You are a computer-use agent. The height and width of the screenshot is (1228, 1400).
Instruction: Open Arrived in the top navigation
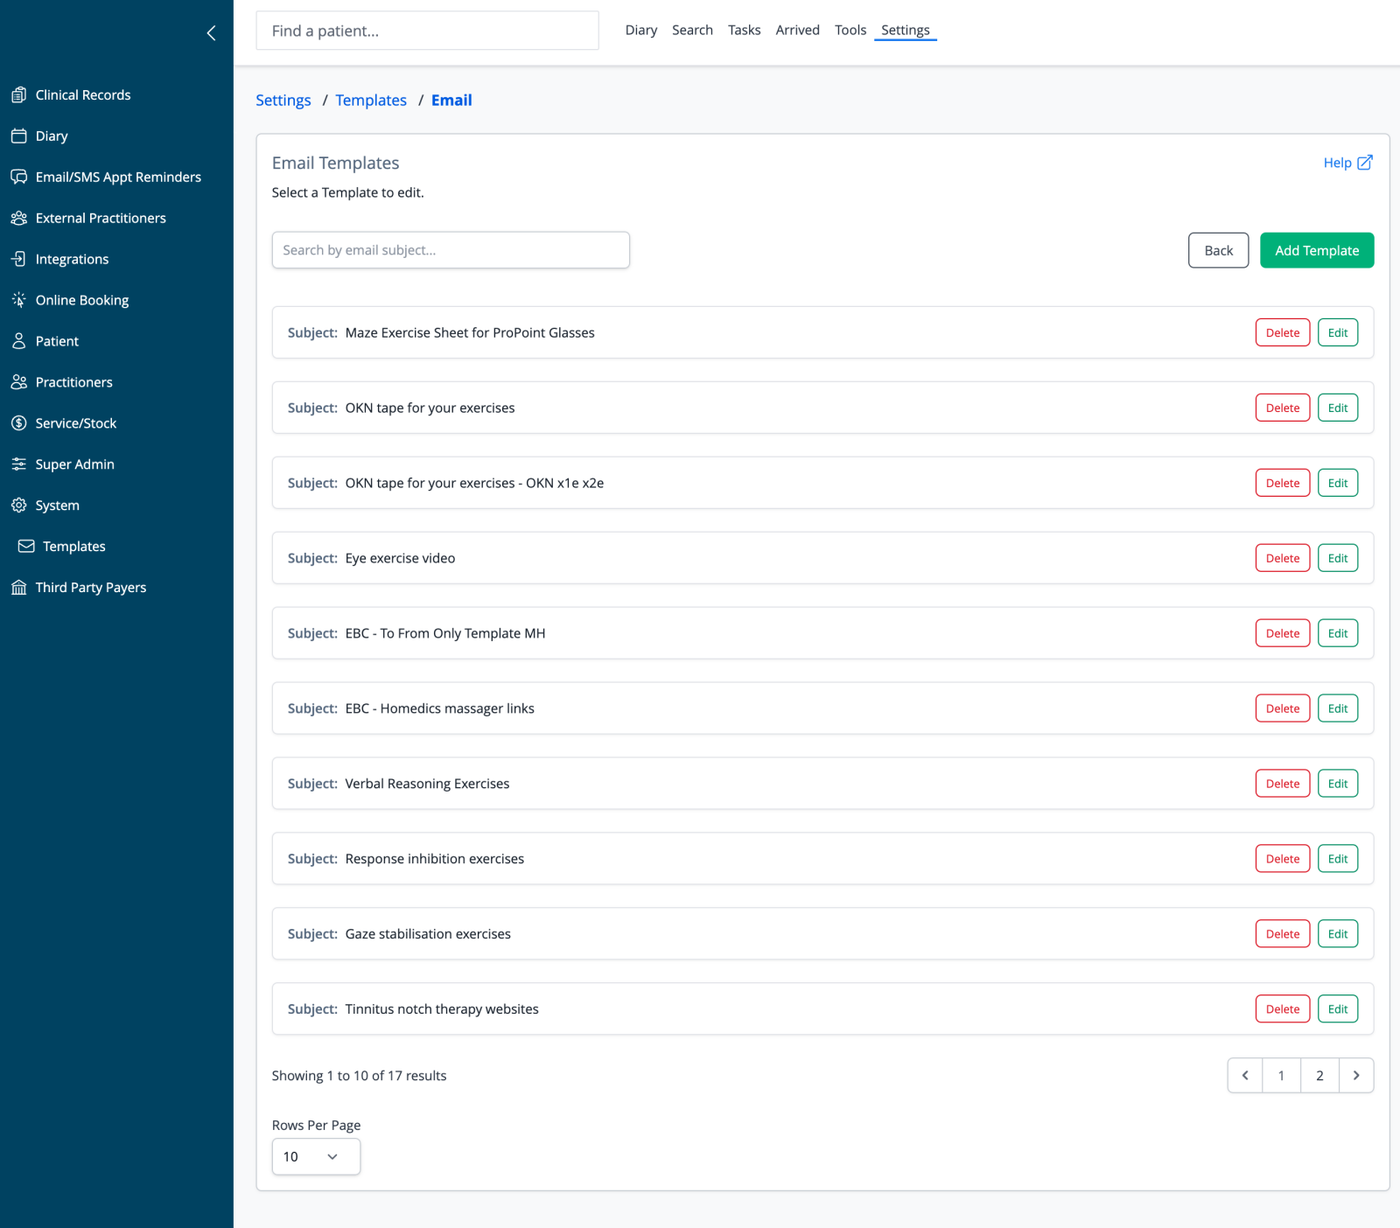point(798,30)
